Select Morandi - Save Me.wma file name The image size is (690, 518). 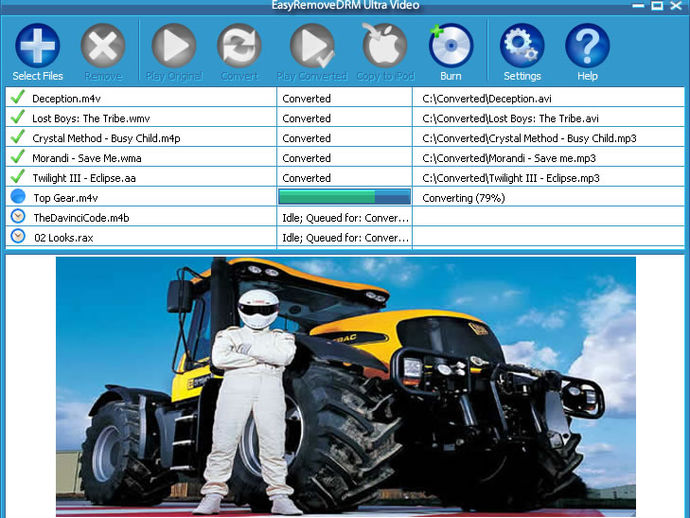click(x=87, y=158)
